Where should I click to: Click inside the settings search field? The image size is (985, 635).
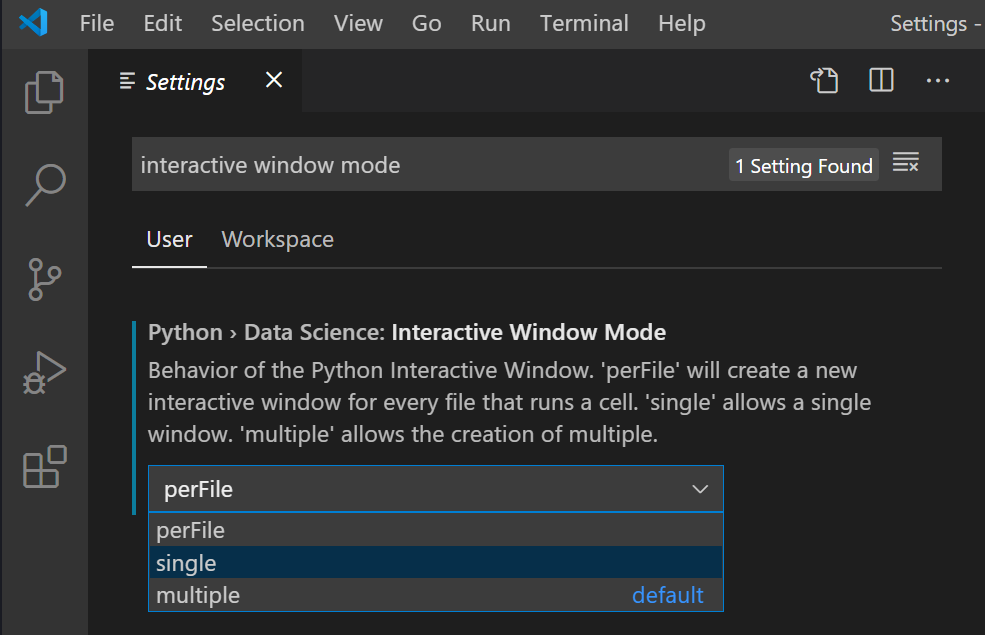point(400,164)
